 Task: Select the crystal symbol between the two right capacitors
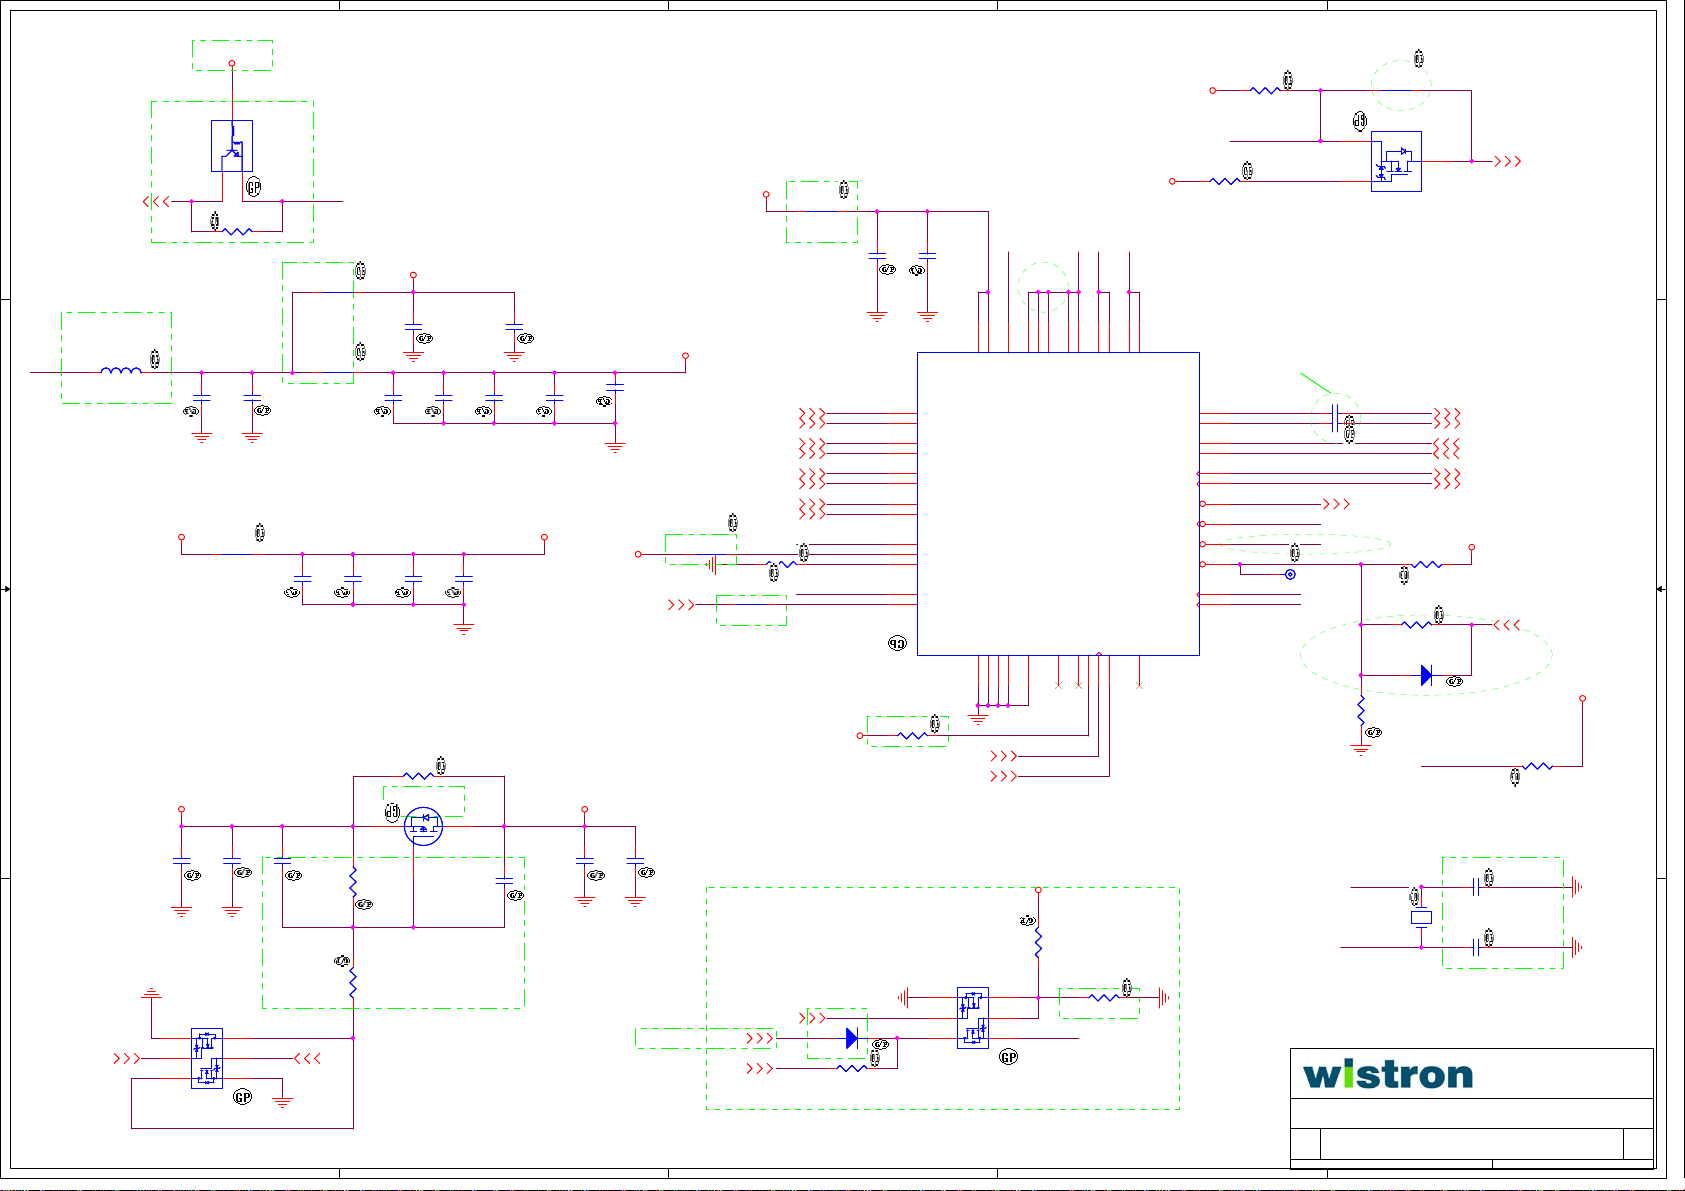tap(1421, 917)
